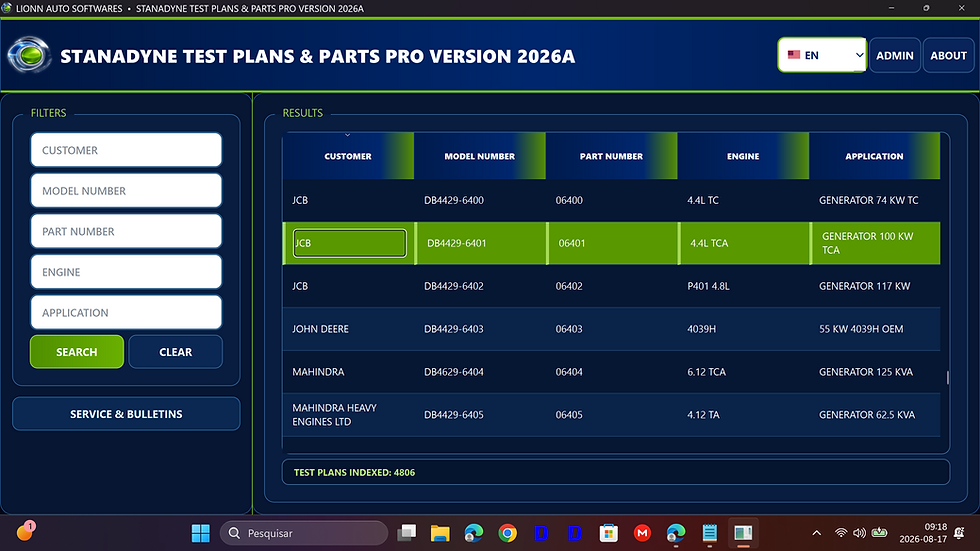The height and width of the screenshot is (551, 980).
Task: Focus the CUSTOMER filter field
Action: coord(126,150)
